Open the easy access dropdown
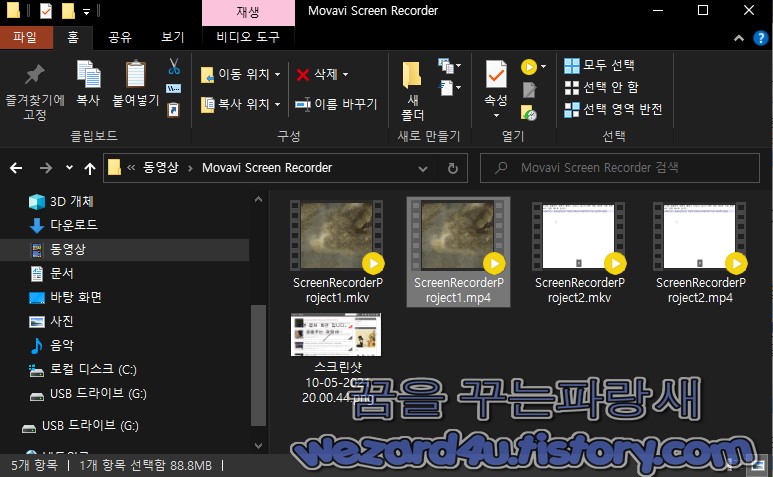Screen dimensions: 773x477 (450, 88)
